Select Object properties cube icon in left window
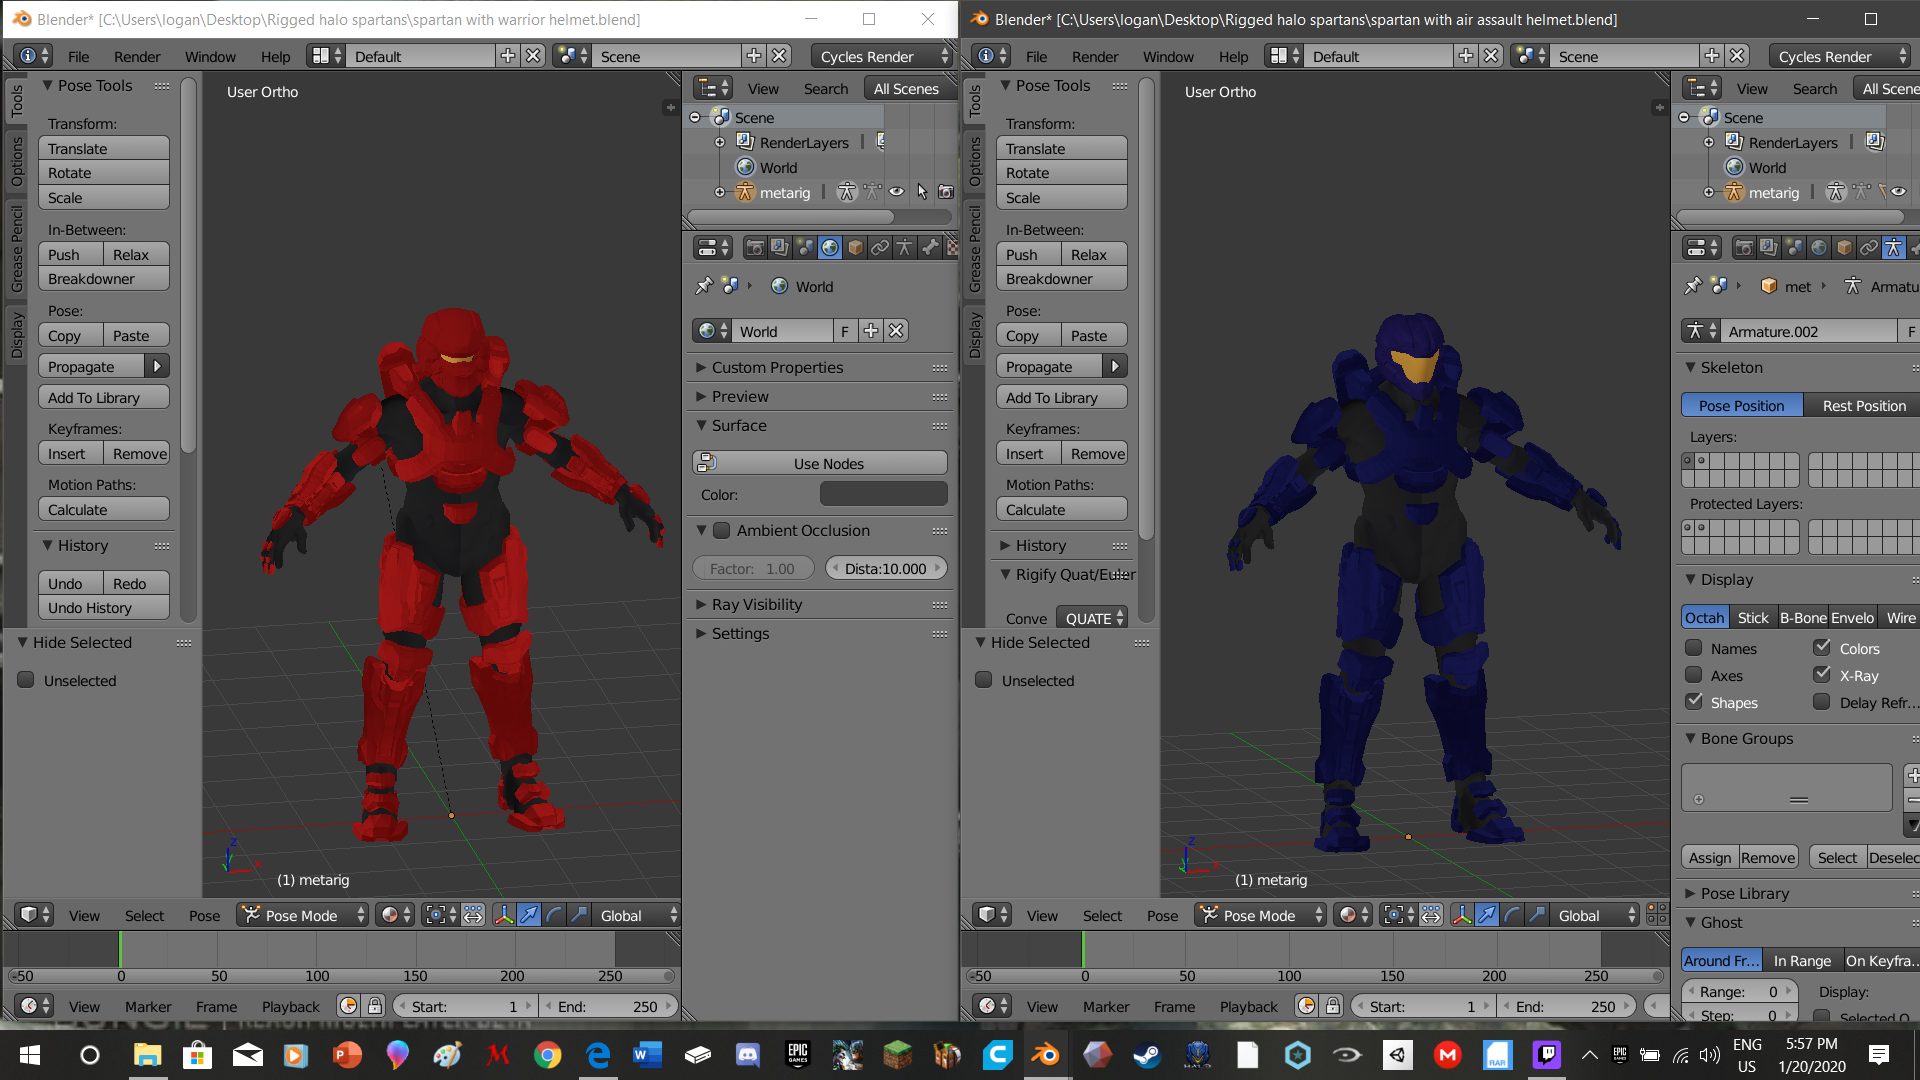The width and height of the screenshot is (1920, 1080). (855, 247)
